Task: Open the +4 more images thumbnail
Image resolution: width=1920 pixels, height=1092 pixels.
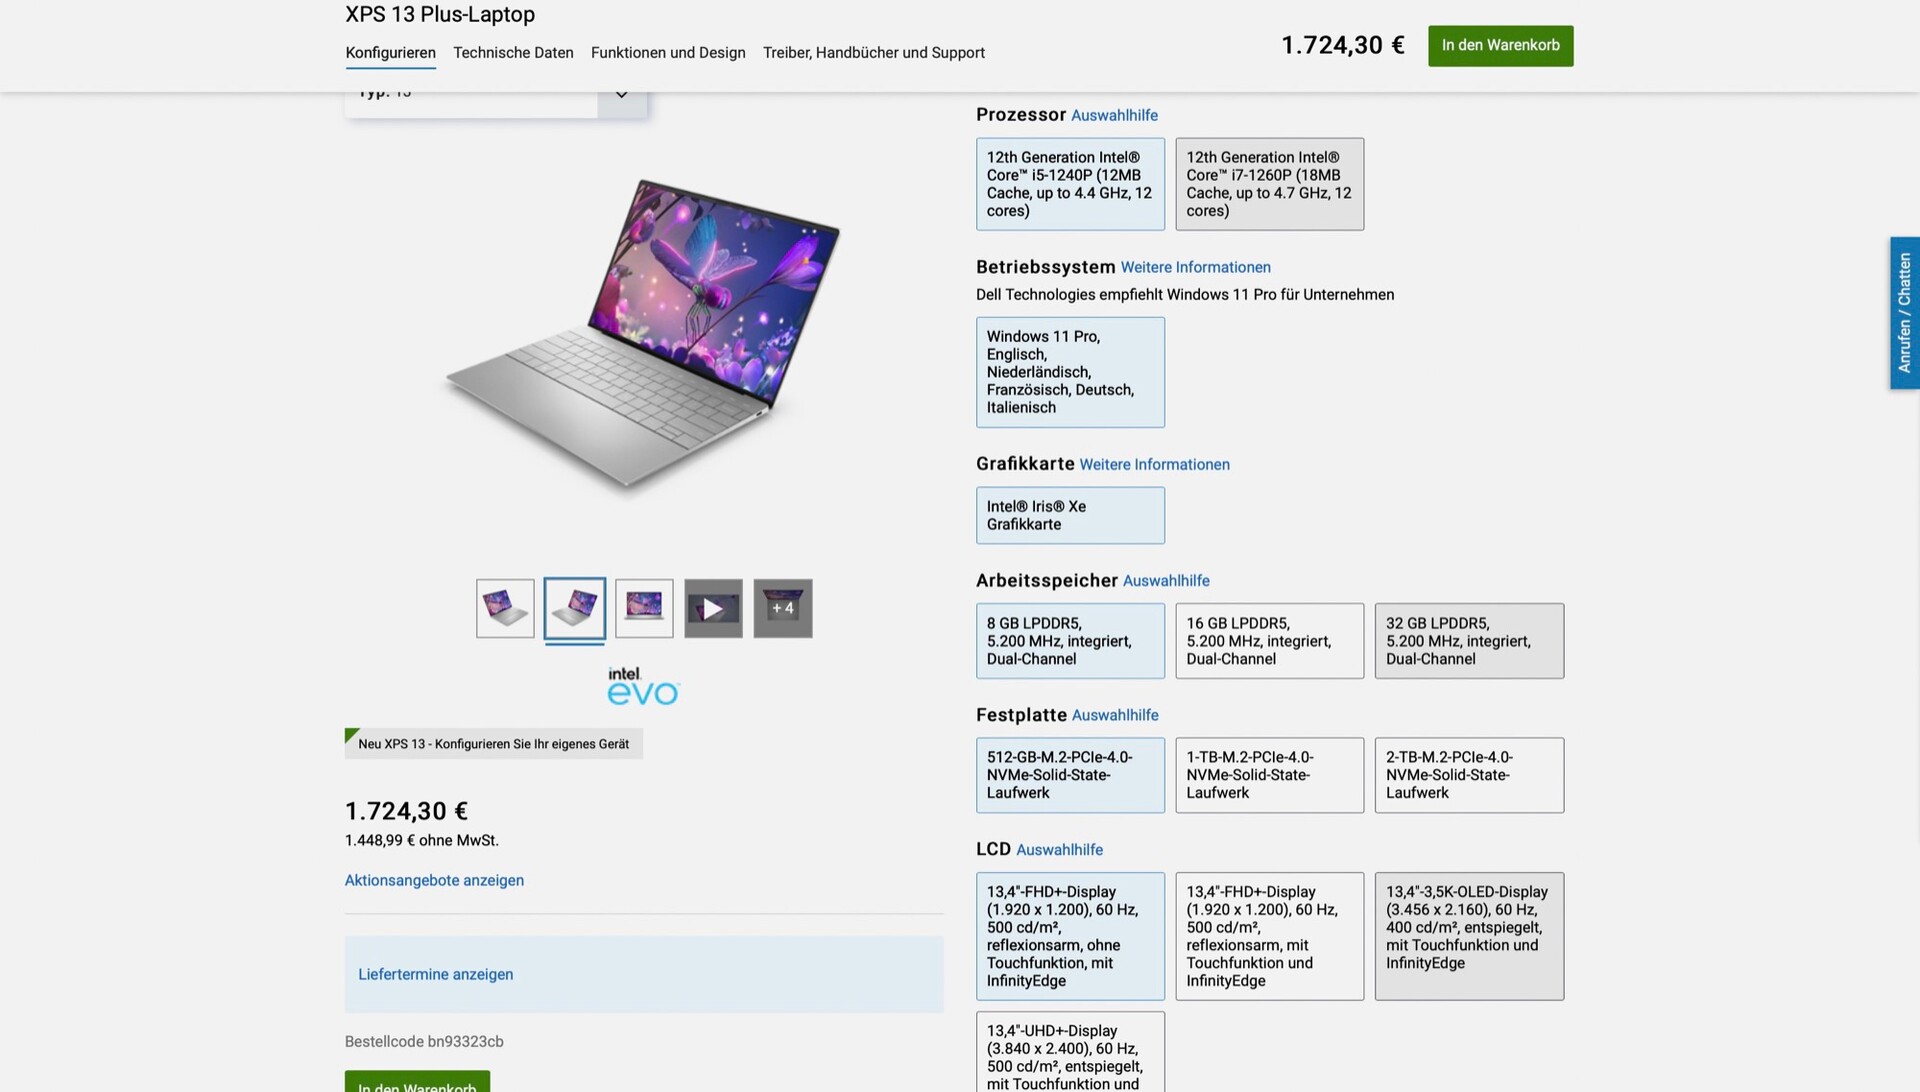Action: (x=782, y=608)
